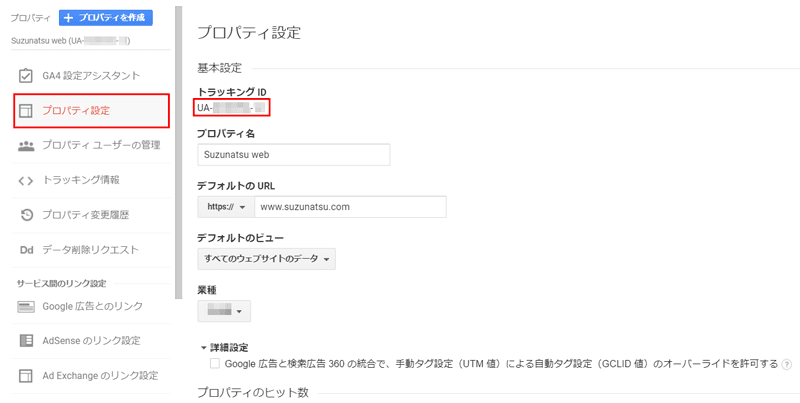Open the 業種 industry dropdown

[x=224, y=311]
